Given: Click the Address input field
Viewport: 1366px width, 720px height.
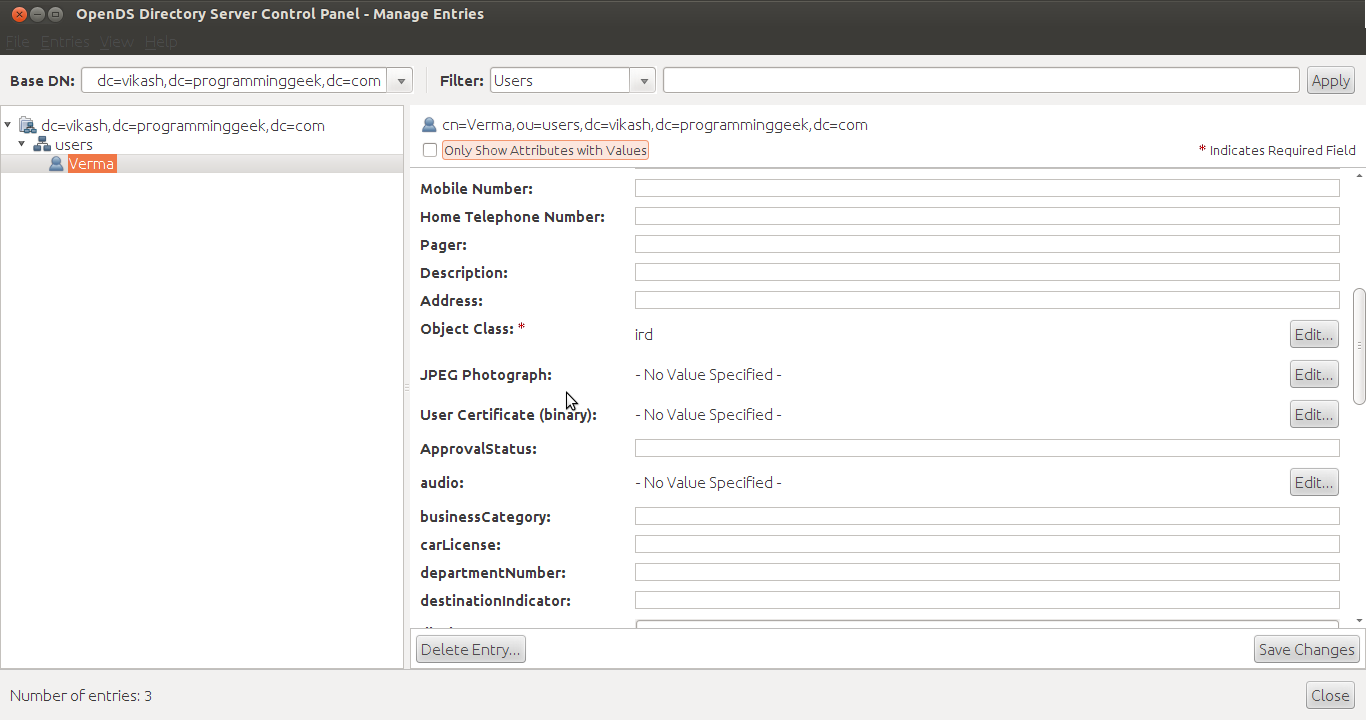Looking at the screenshot, I should tap(987, 300).
